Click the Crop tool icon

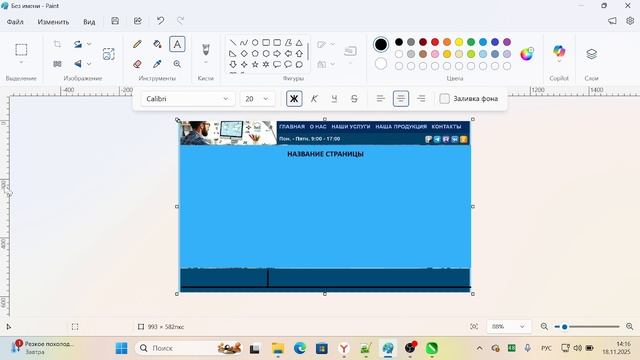[x=58, y=44]
